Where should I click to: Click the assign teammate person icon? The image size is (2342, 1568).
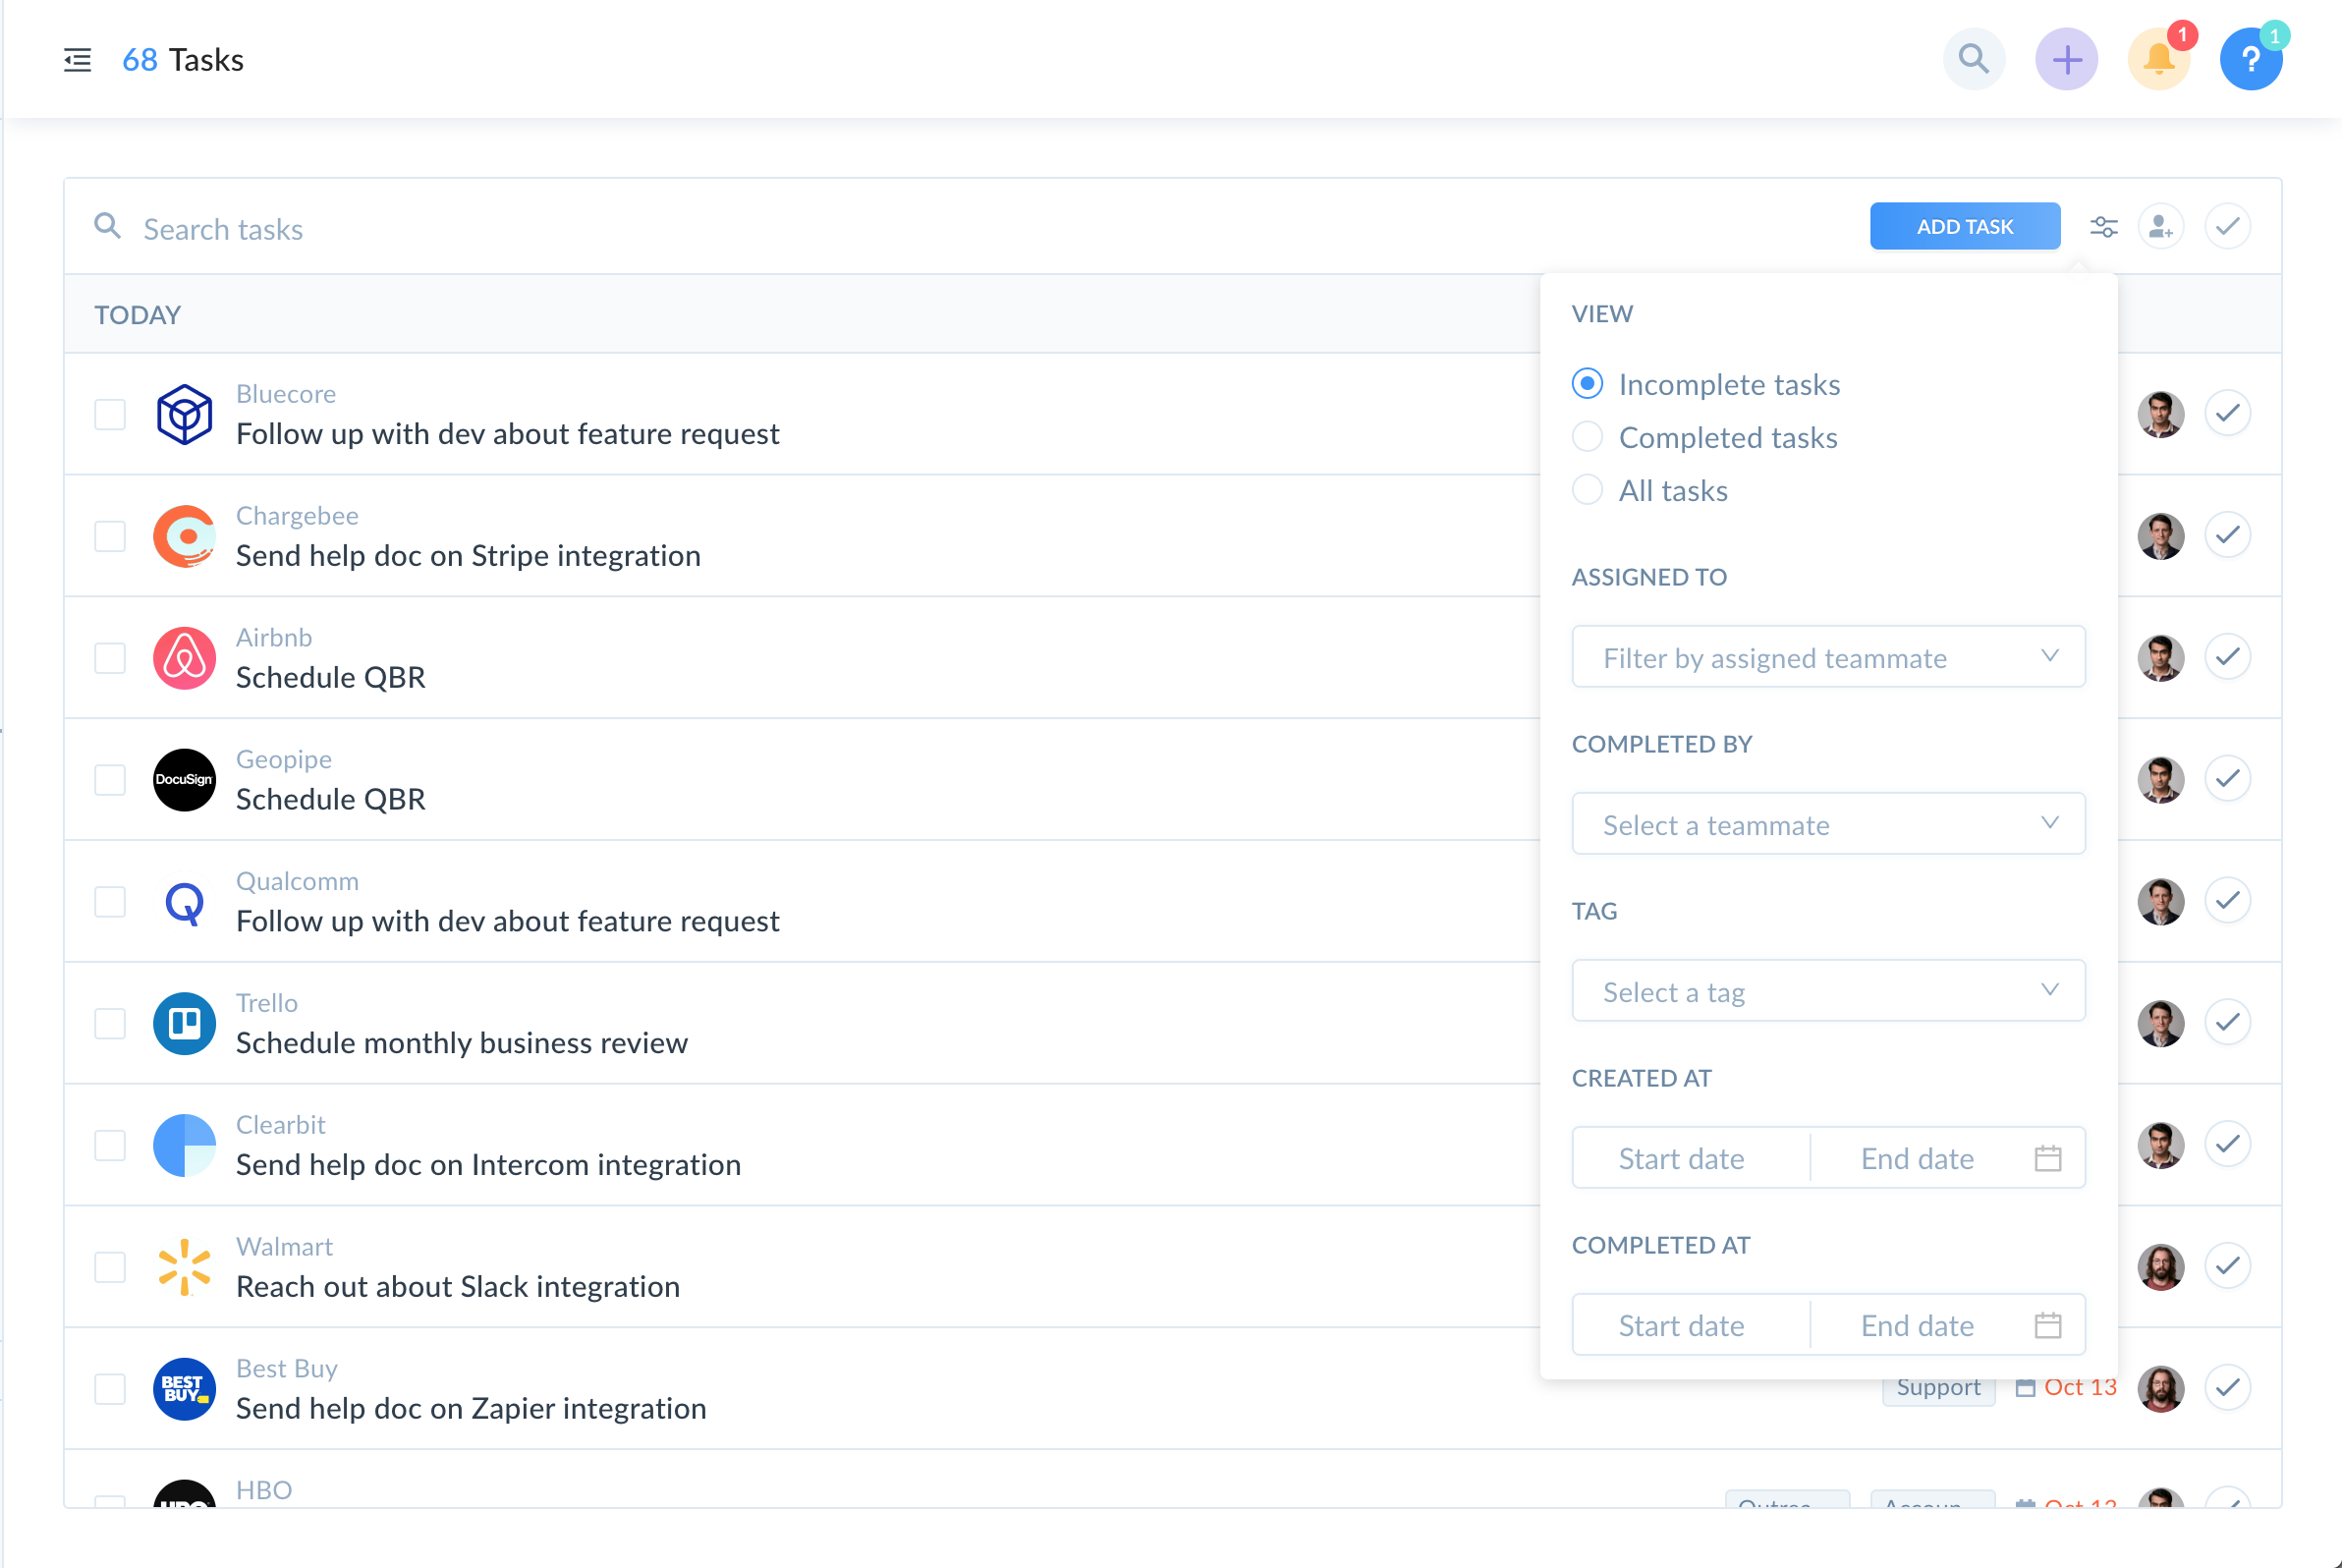click(2160, 227)
